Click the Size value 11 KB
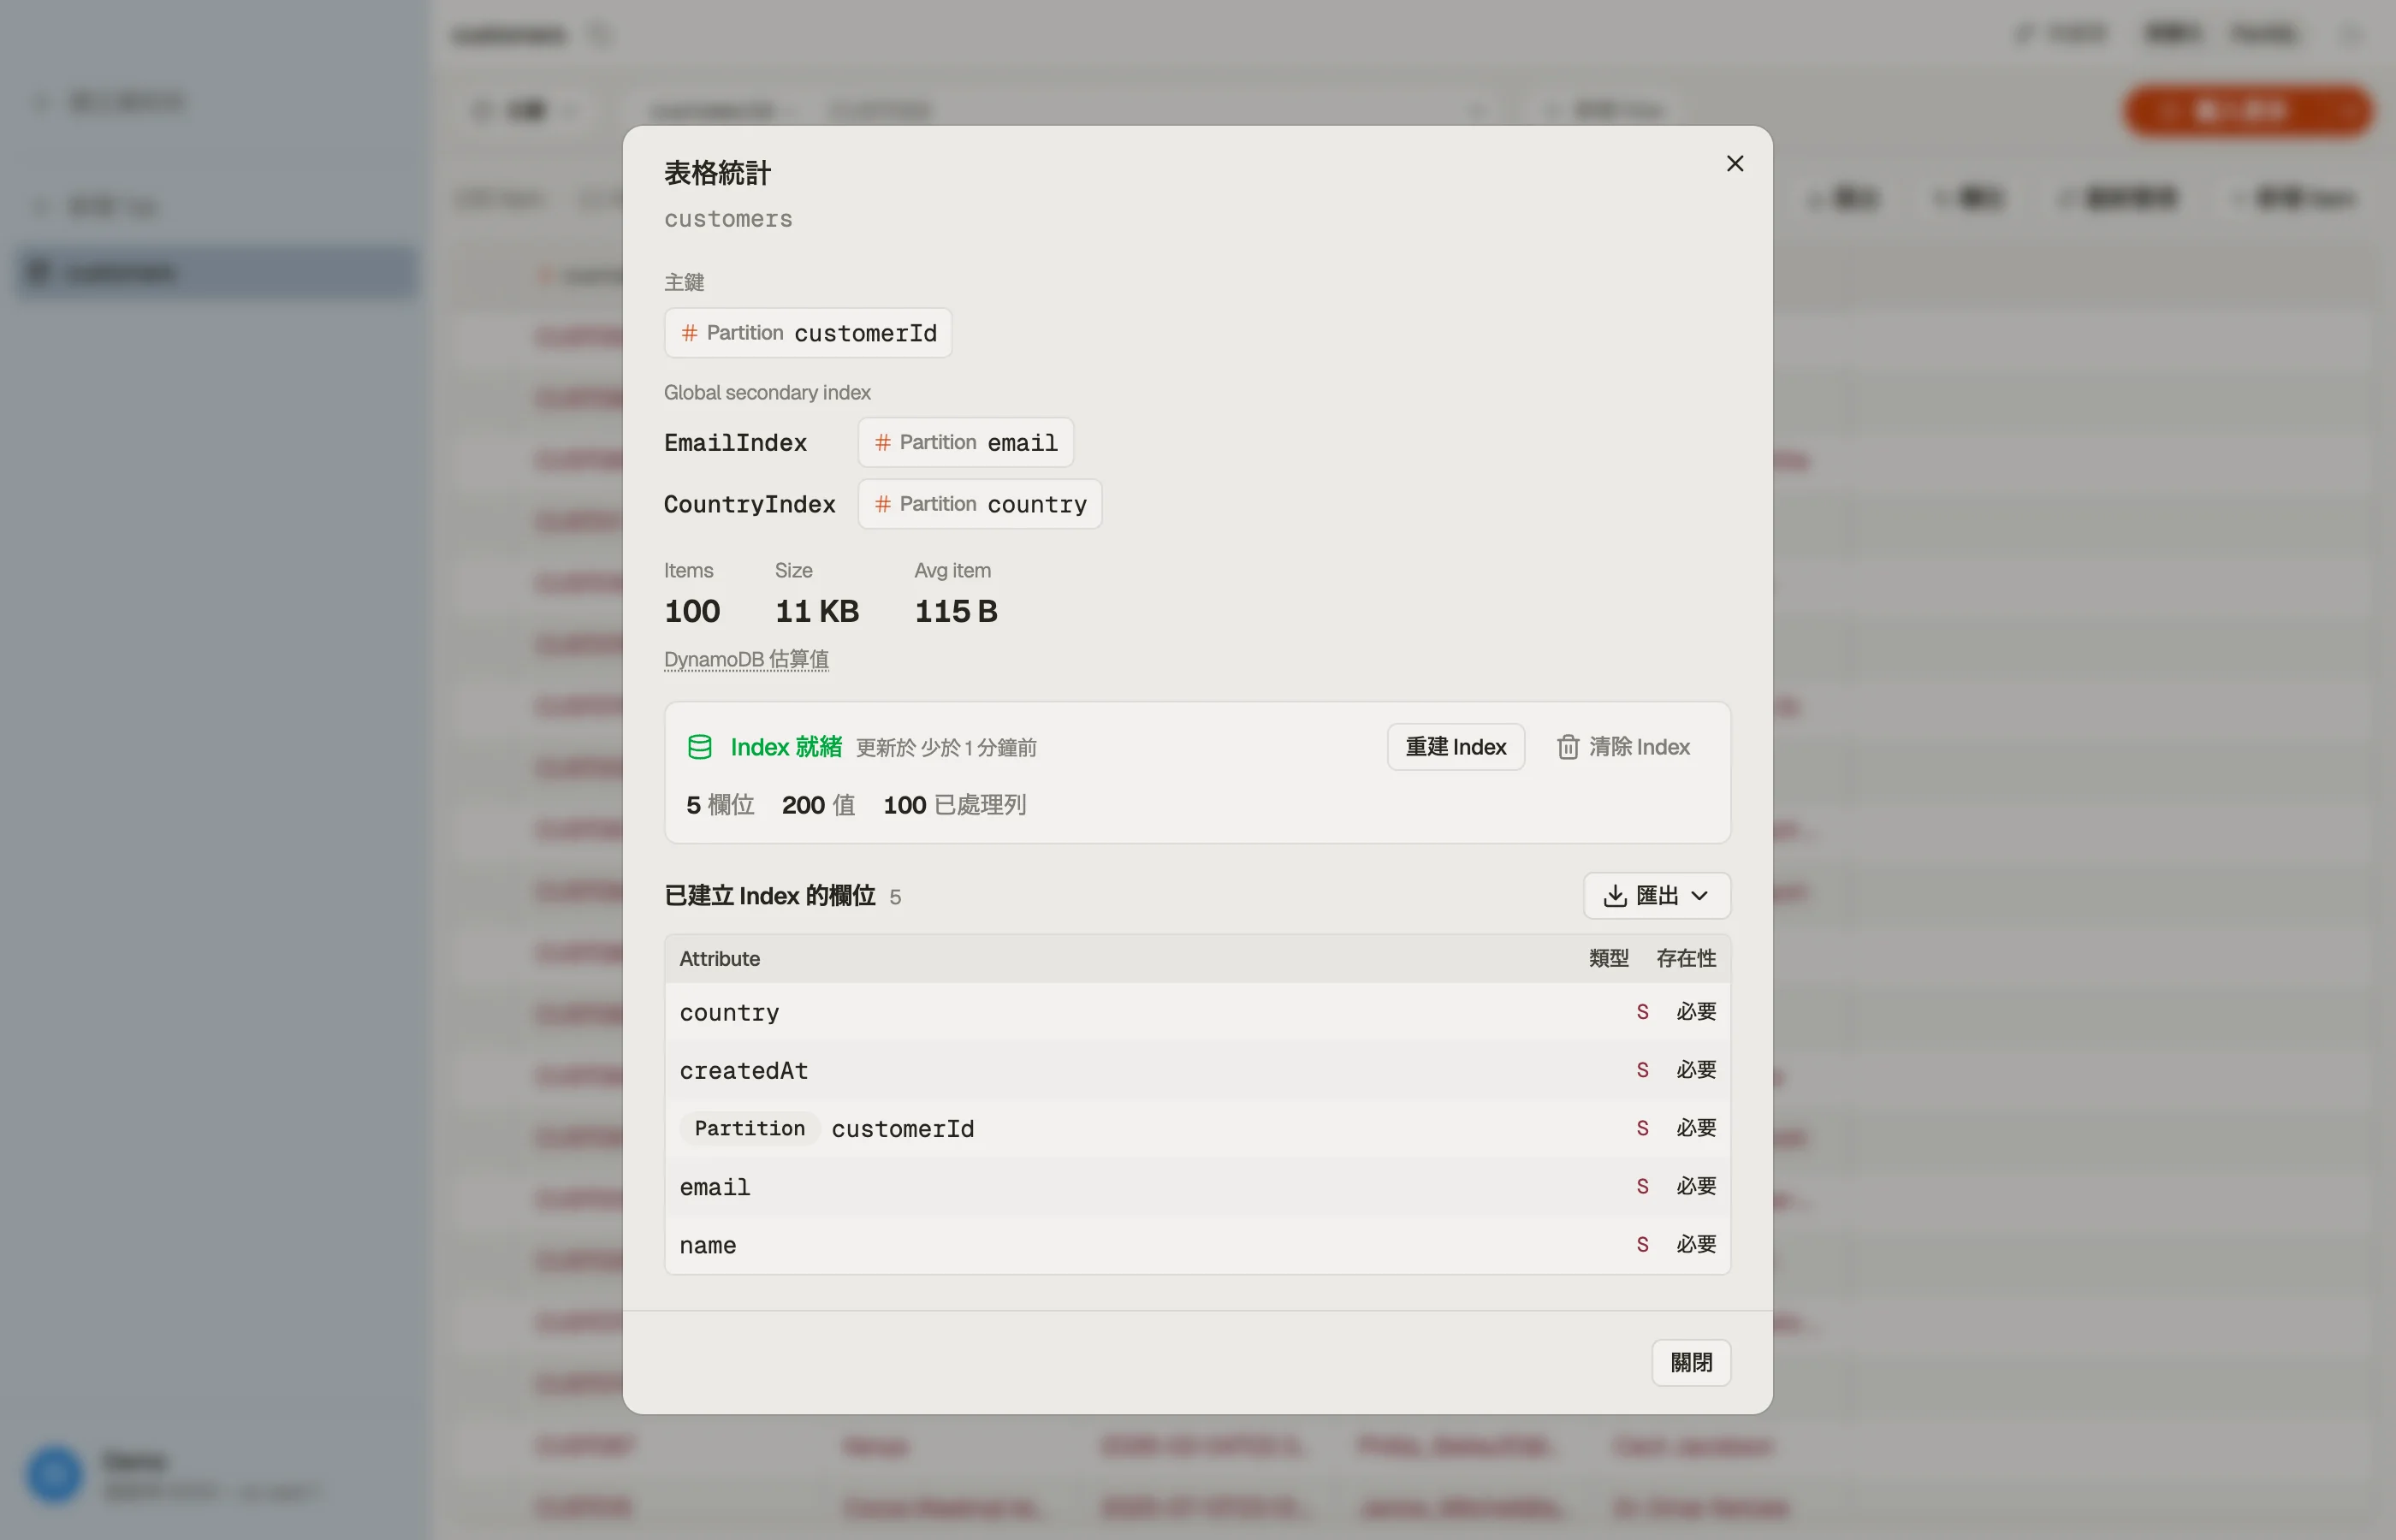 click(817, 611)
